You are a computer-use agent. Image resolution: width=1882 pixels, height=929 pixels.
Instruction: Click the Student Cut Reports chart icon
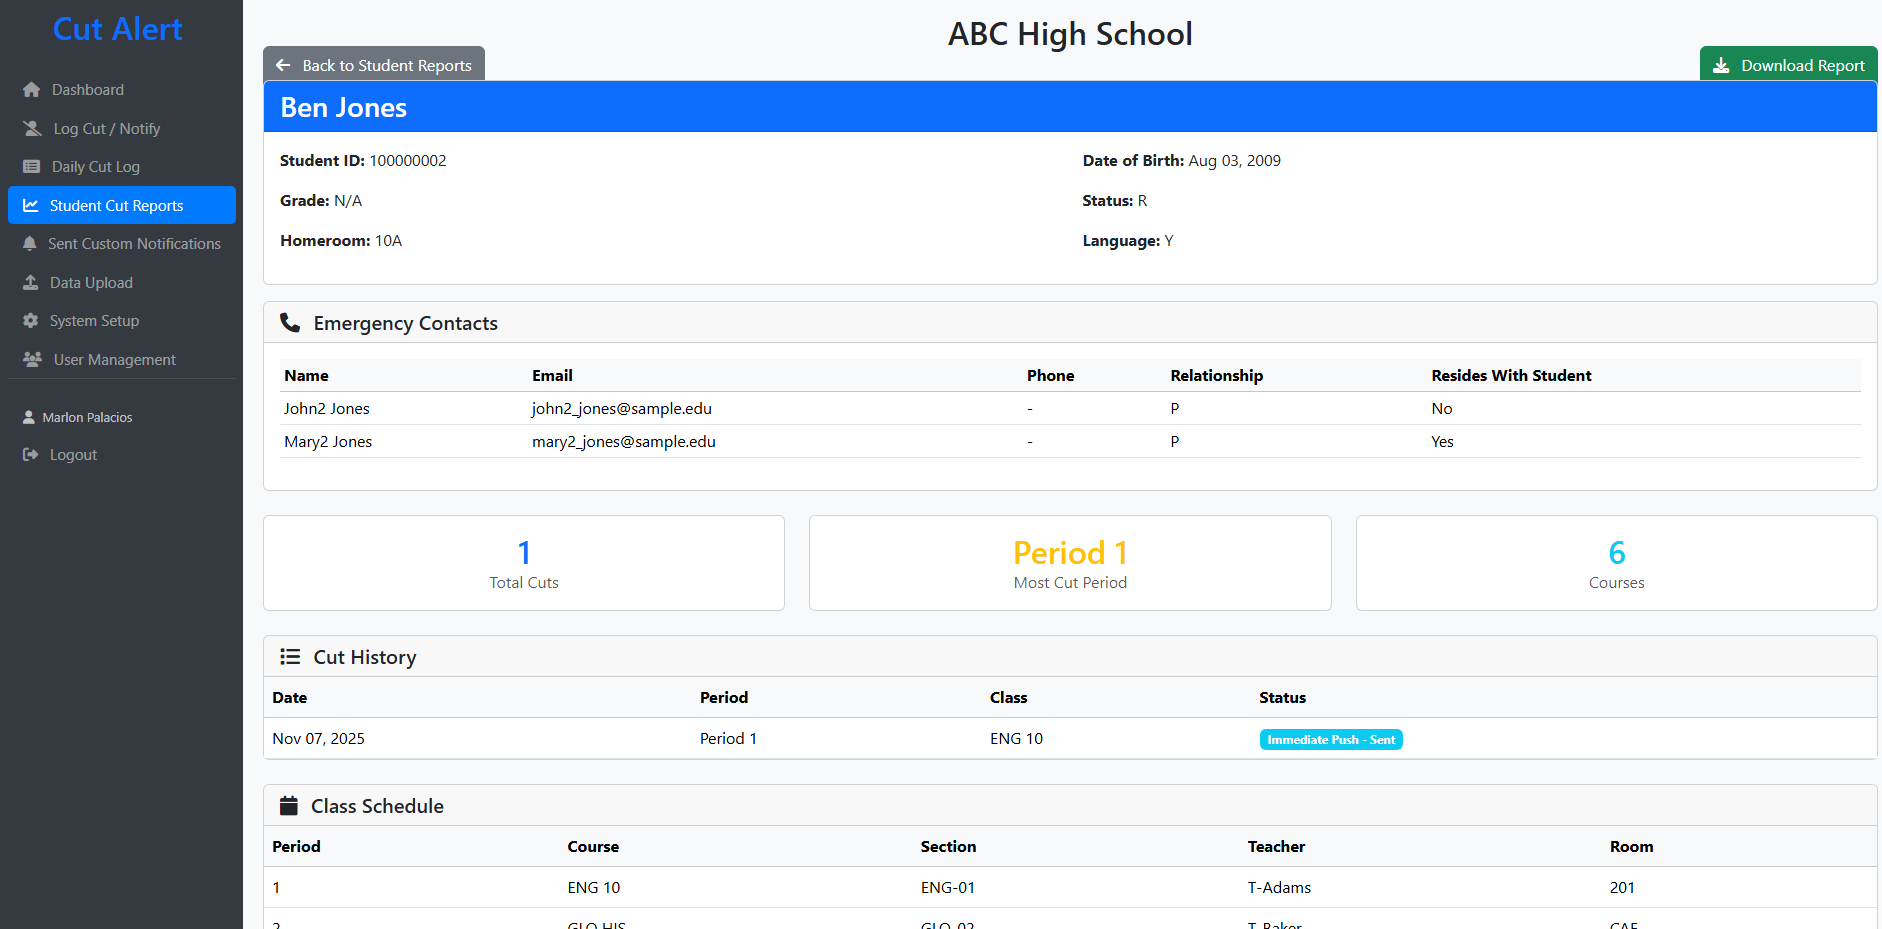31,205
